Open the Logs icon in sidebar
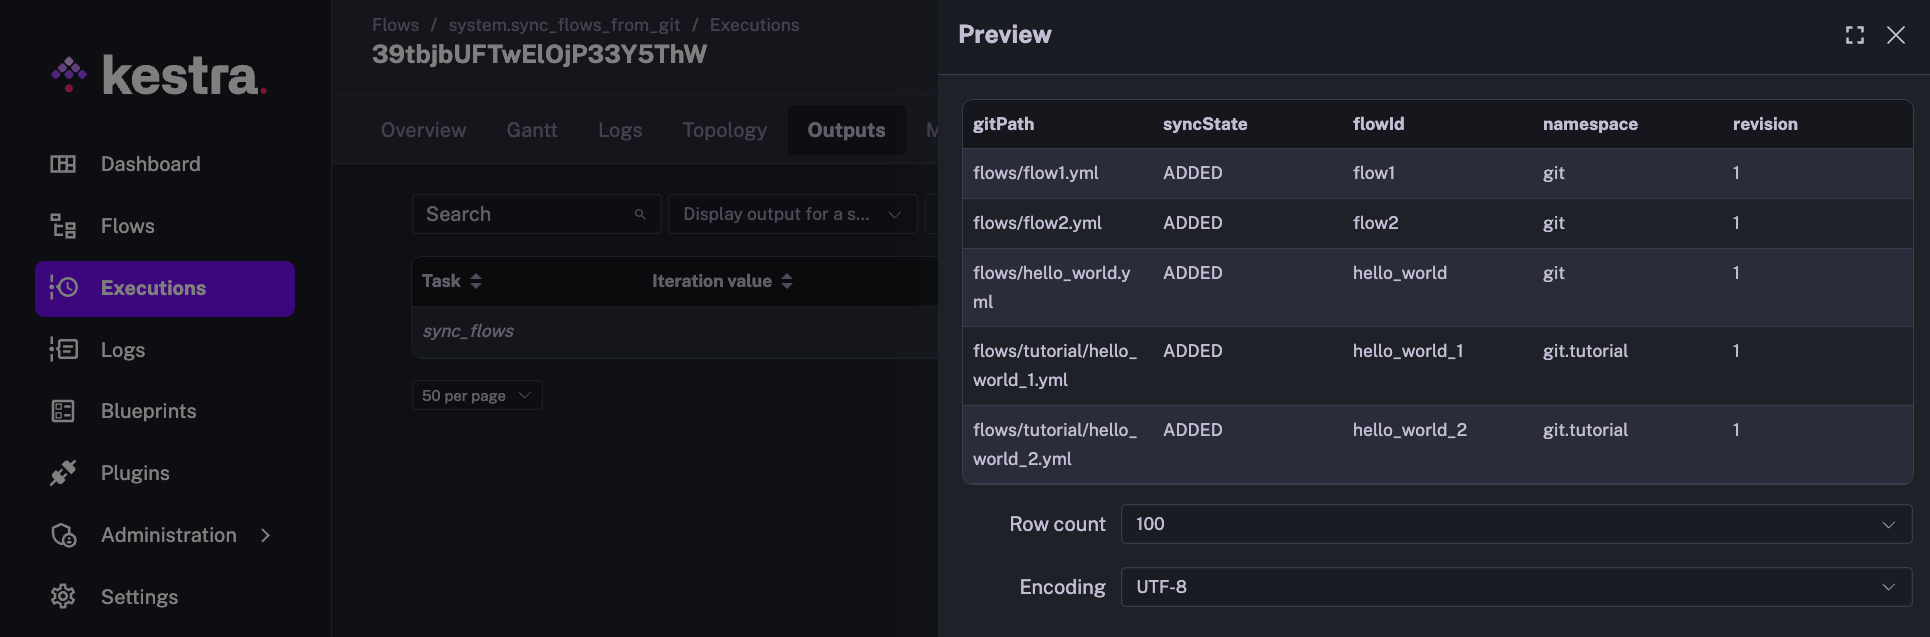Screen dimensions: 1930x637 (63, 349)
